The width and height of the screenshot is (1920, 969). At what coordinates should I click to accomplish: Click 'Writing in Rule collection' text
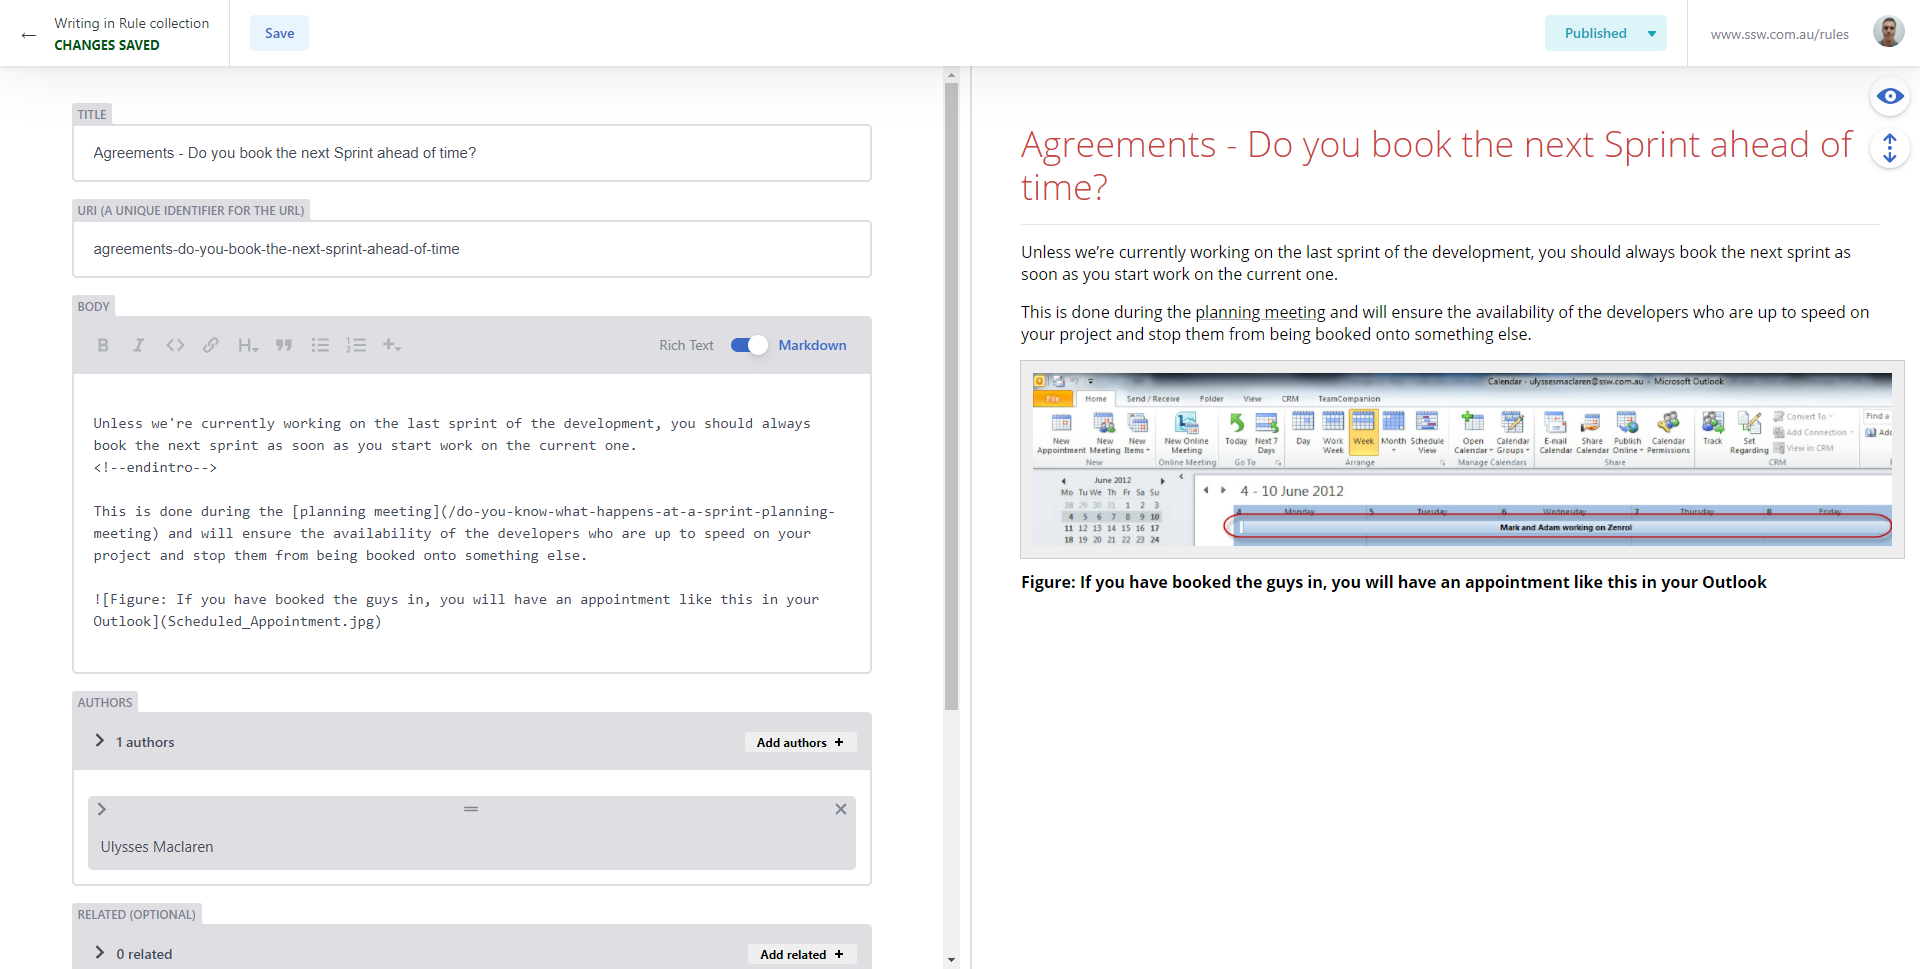pyautogui.click(x=132, y=23)
